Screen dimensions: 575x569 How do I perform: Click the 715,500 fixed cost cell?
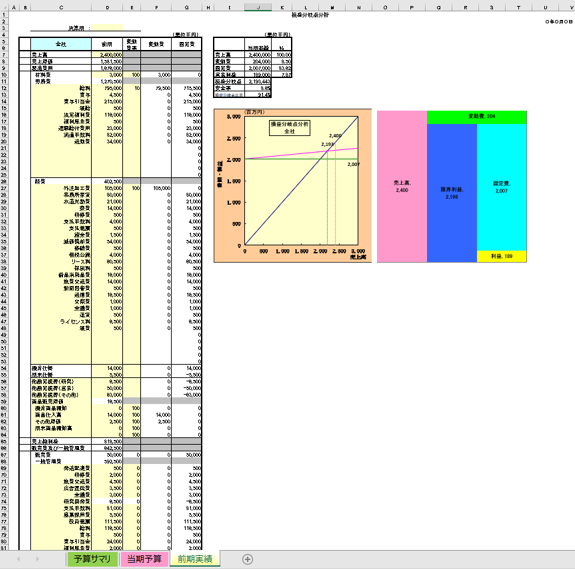tap(187, 88)
